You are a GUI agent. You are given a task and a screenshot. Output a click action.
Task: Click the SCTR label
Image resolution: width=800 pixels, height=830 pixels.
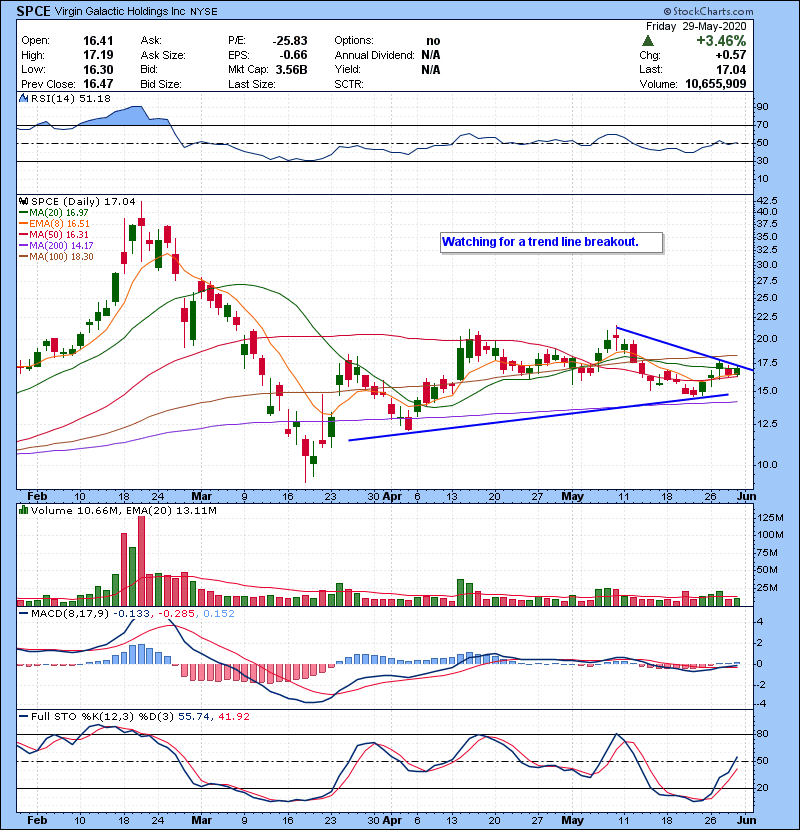tap(349, 84)
